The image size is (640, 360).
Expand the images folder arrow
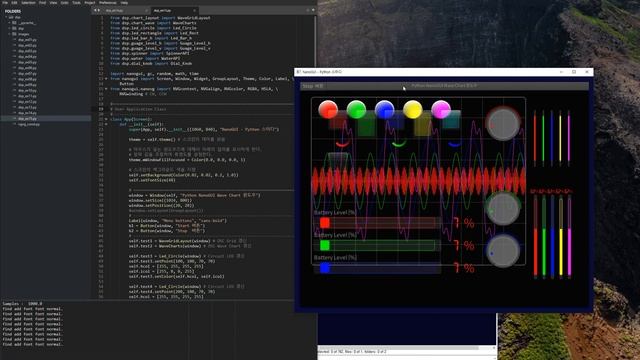click(x=9, y=34)
